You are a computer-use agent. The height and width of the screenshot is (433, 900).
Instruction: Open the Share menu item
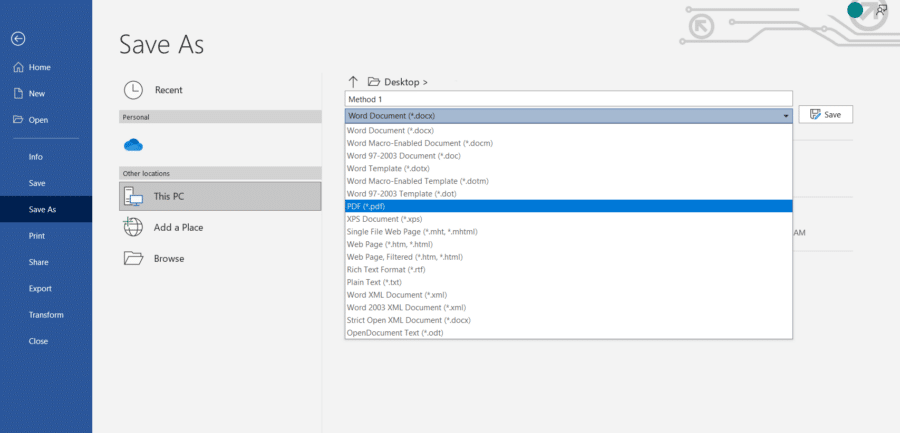click(x=38, y=262)
